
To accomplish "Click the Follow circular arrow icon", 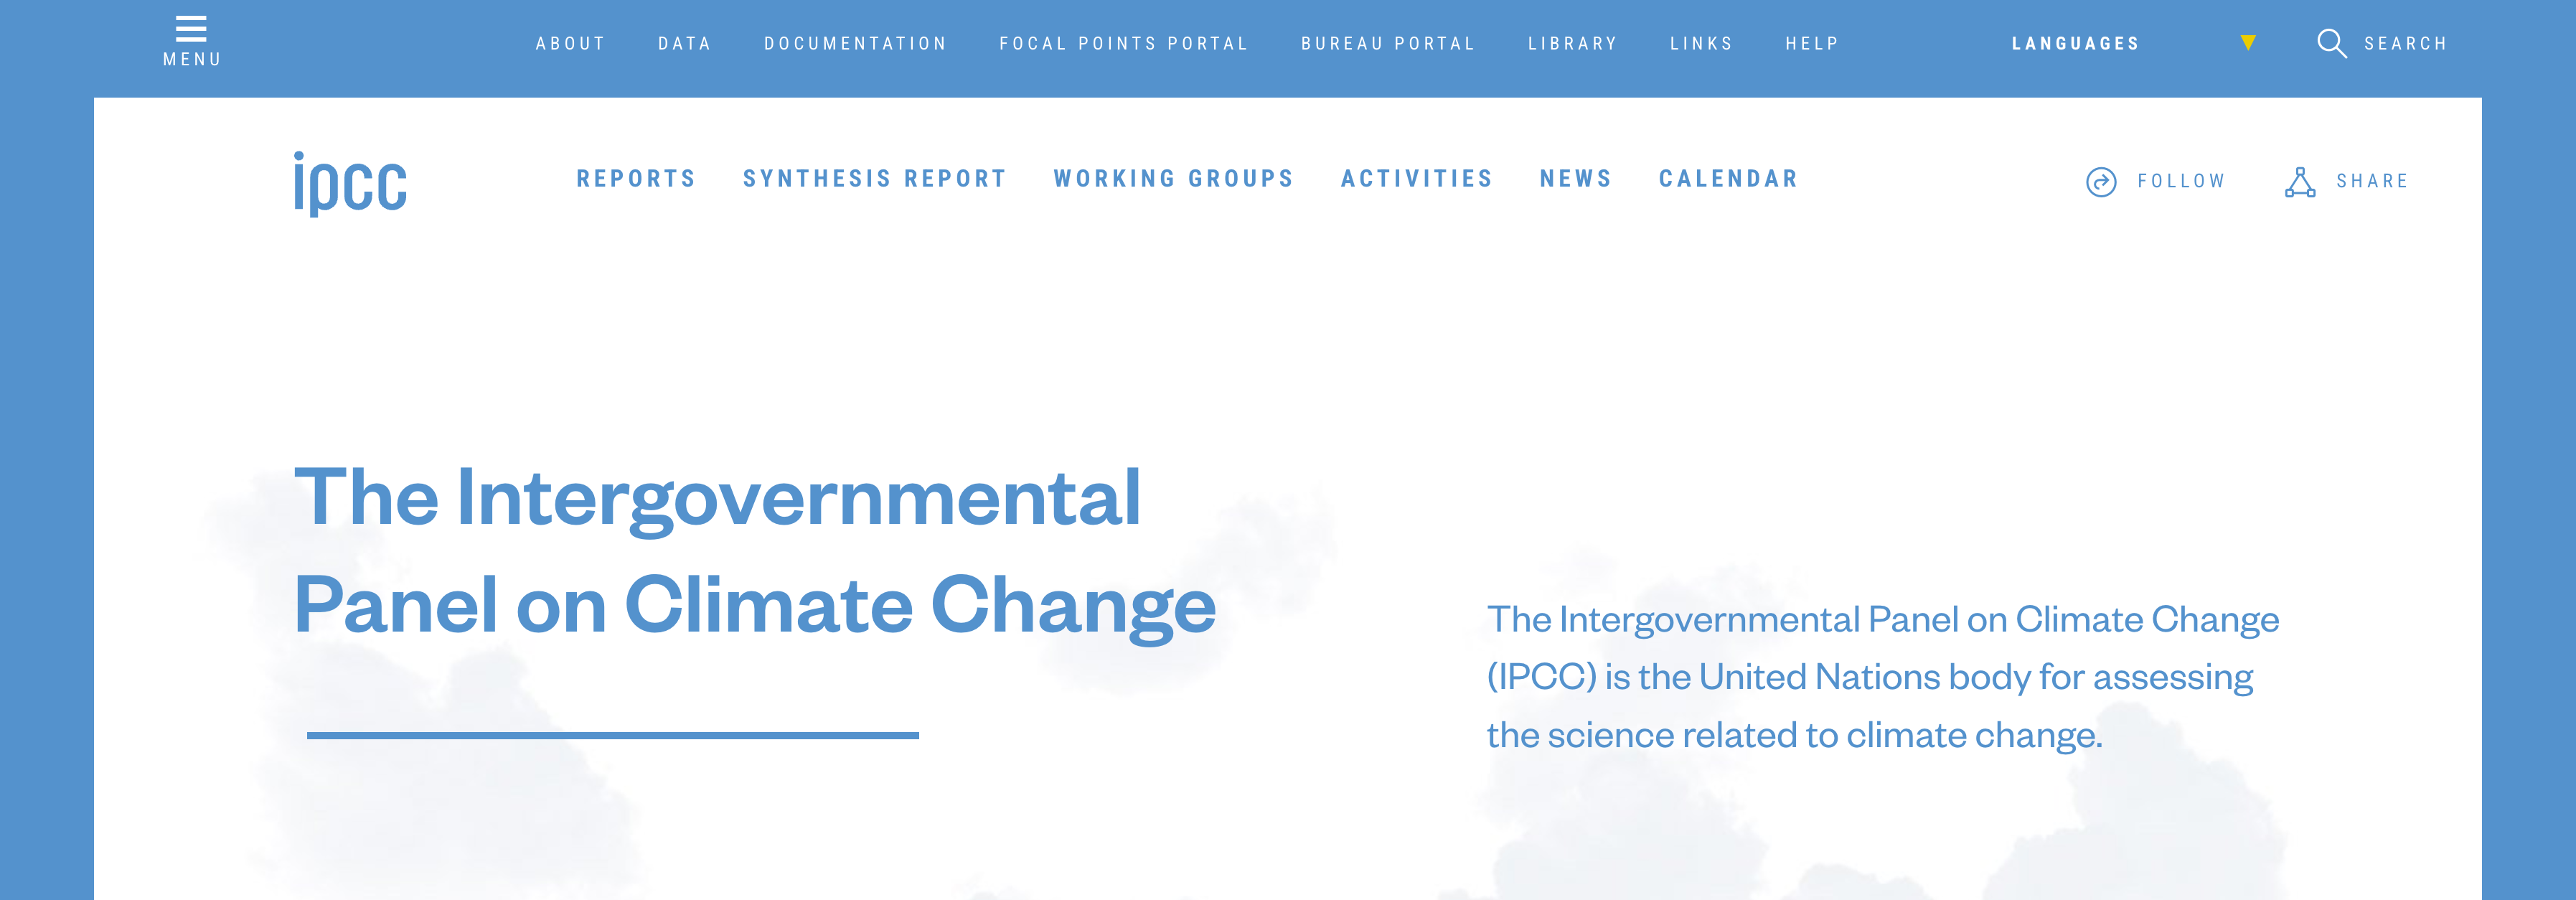I will pyautogui.click(x=2101, y=182).
